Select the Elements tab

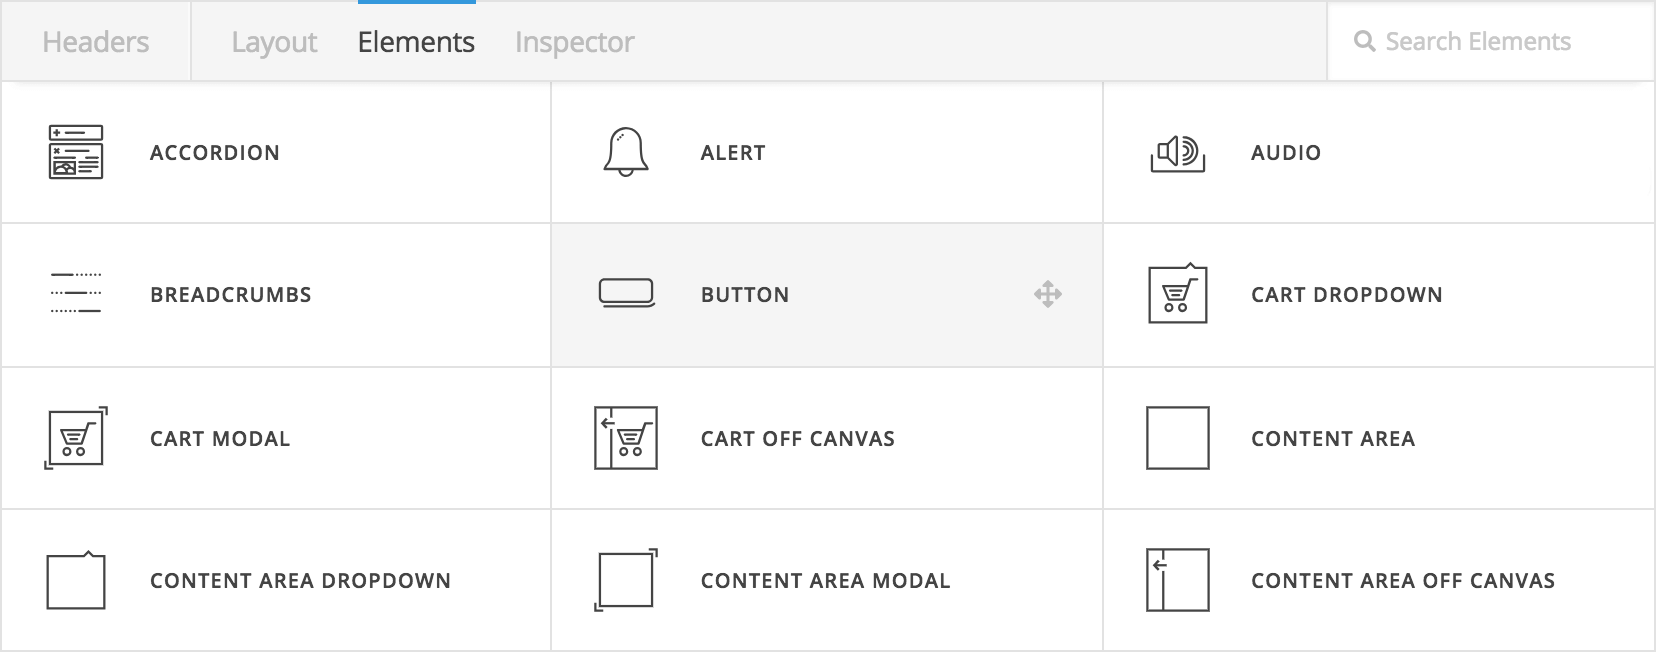point(416,41)
